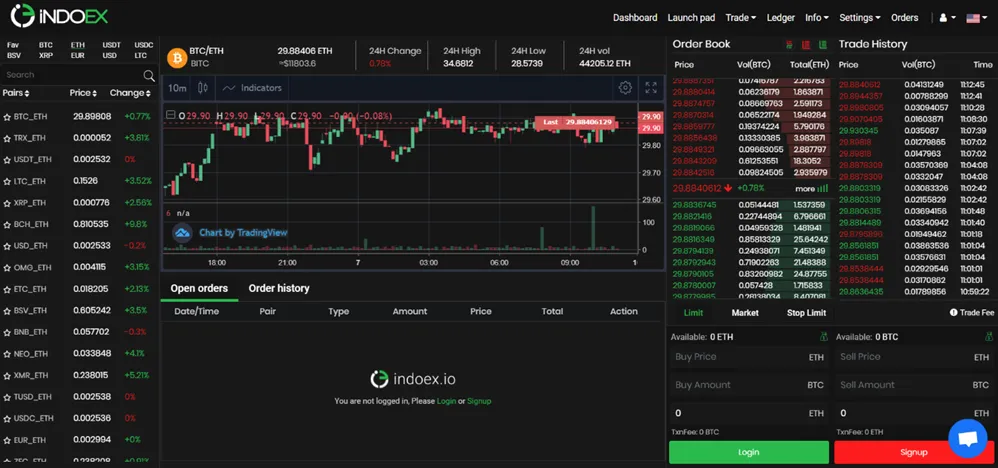The width and height of the screenshot is (998, 468).
Task: Select the Limit order tab
Action: 693,313
